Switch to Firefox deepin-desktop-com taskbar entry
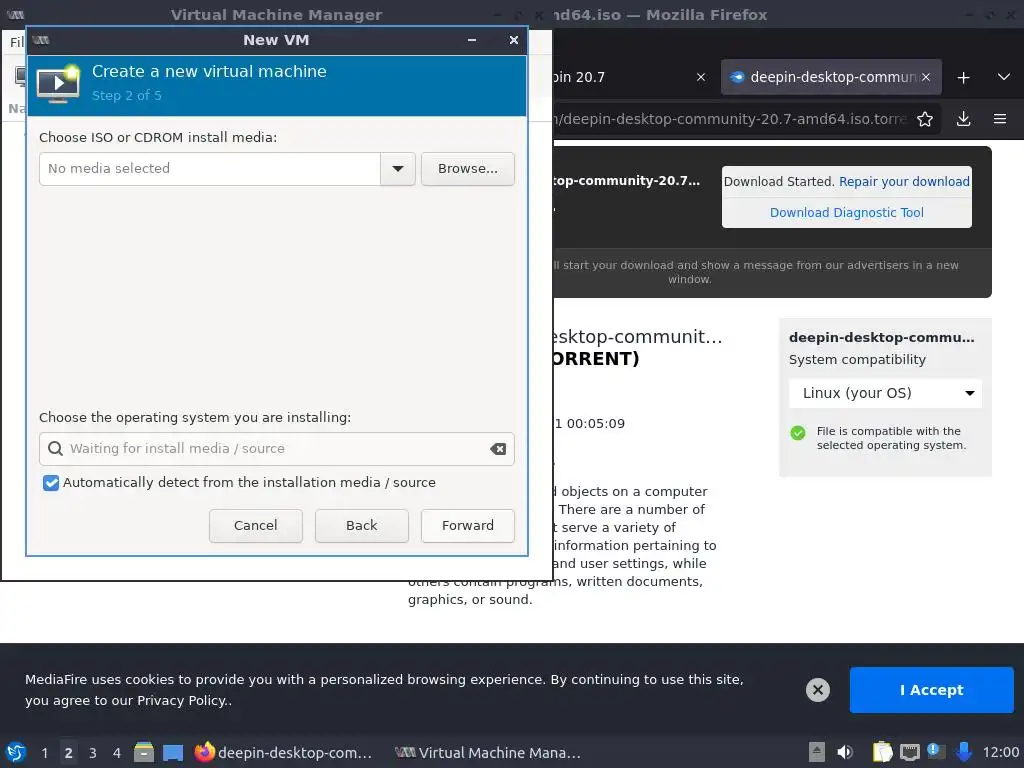The width and height of the screenshot is (1024, 768). (x=283, y=752)
